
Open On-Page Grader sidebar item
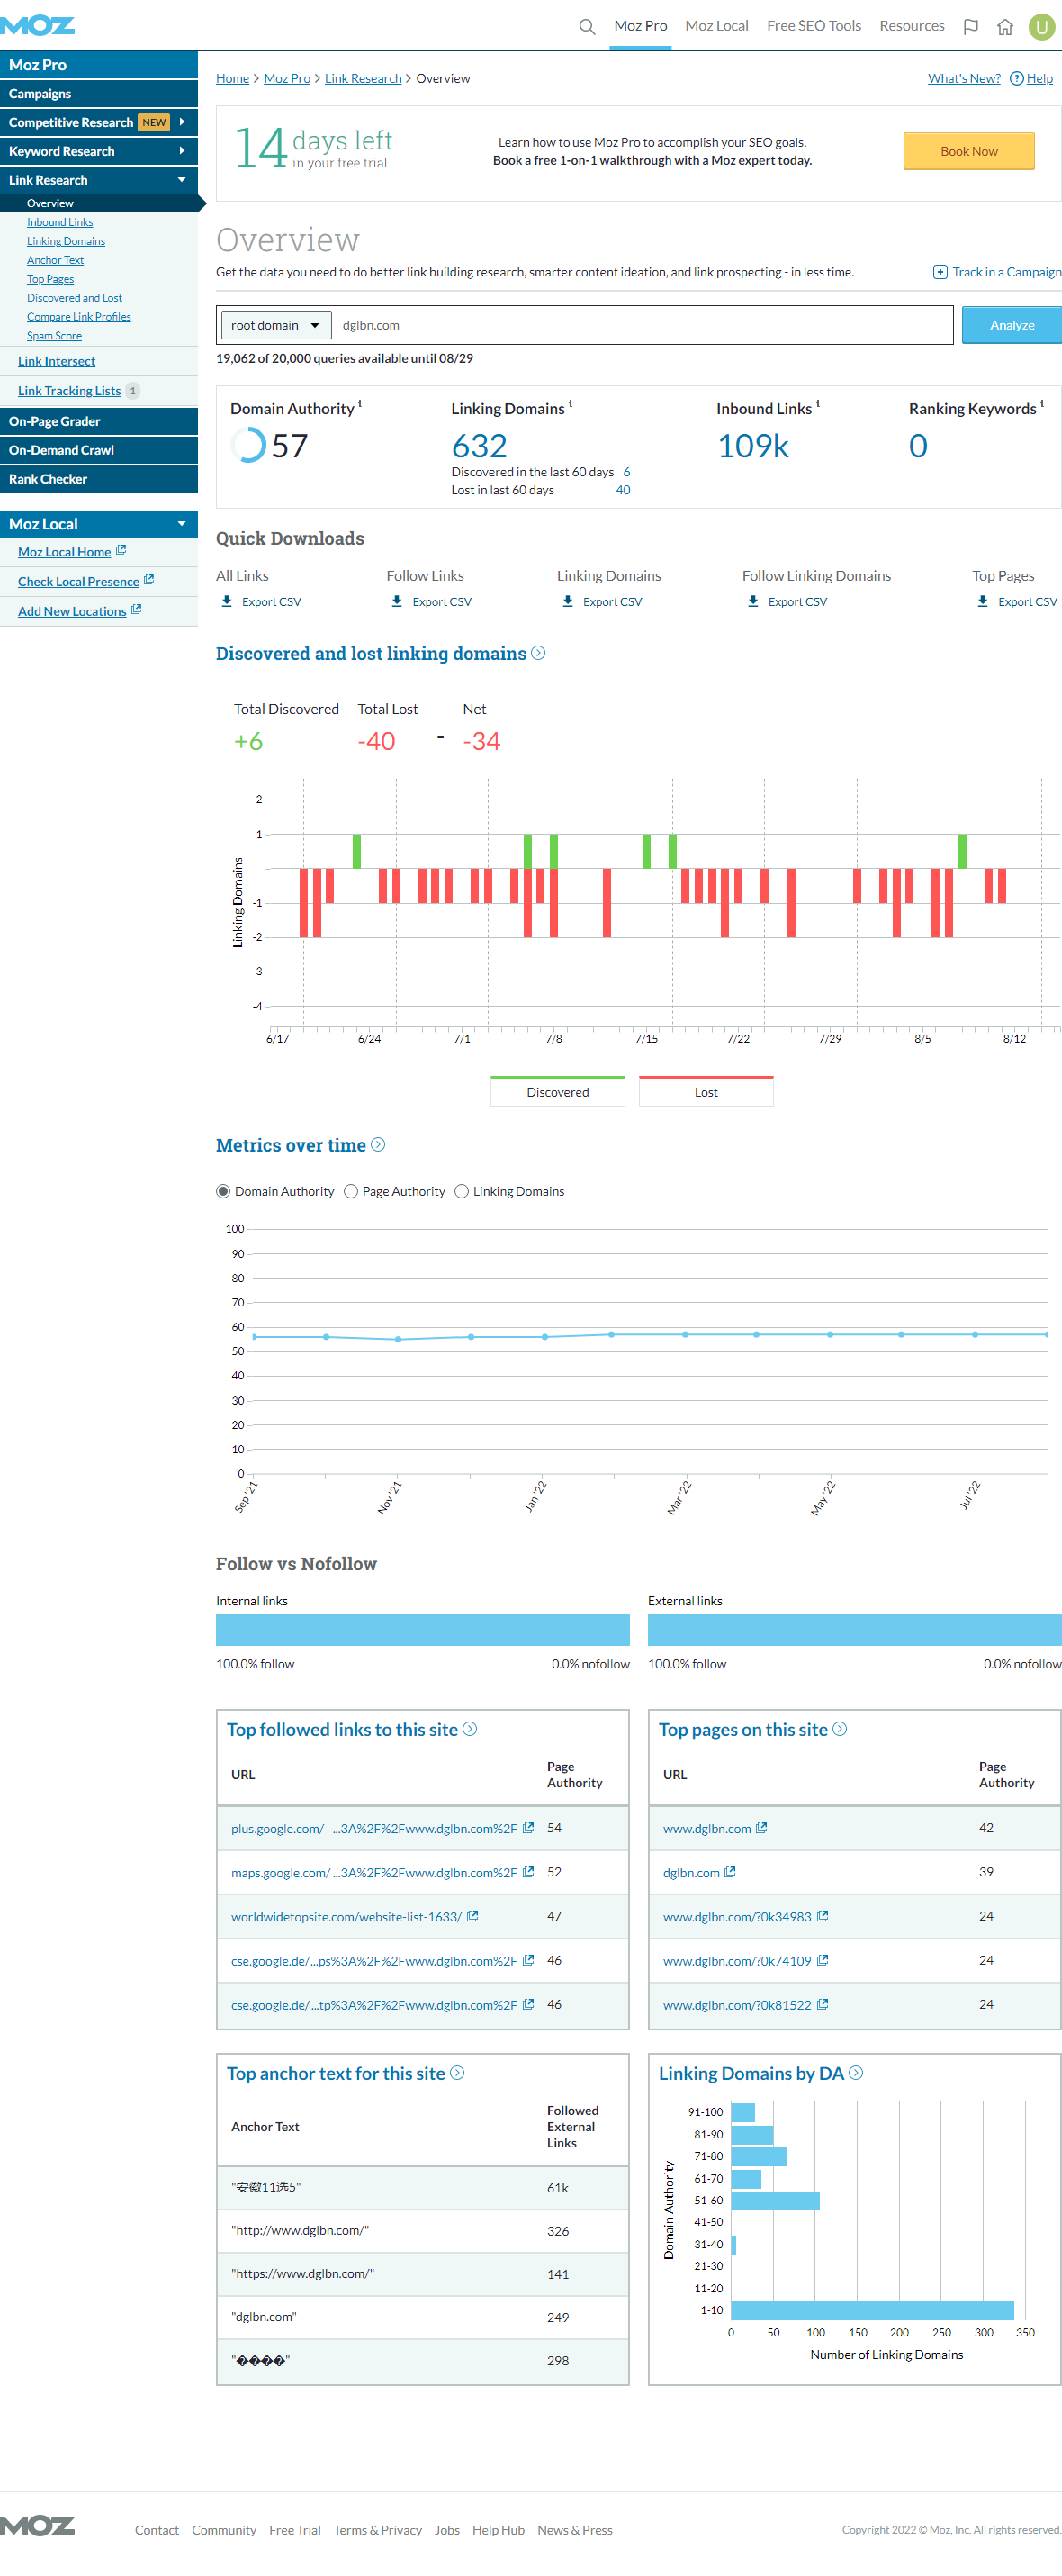click(x=99, y=421)
